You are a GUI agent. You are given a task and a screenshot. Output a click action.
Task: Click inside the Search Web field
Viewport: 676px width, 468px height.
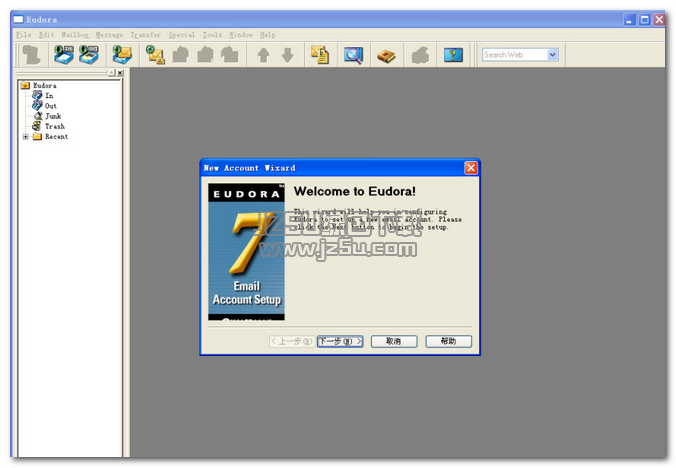[x=515, y=55]
